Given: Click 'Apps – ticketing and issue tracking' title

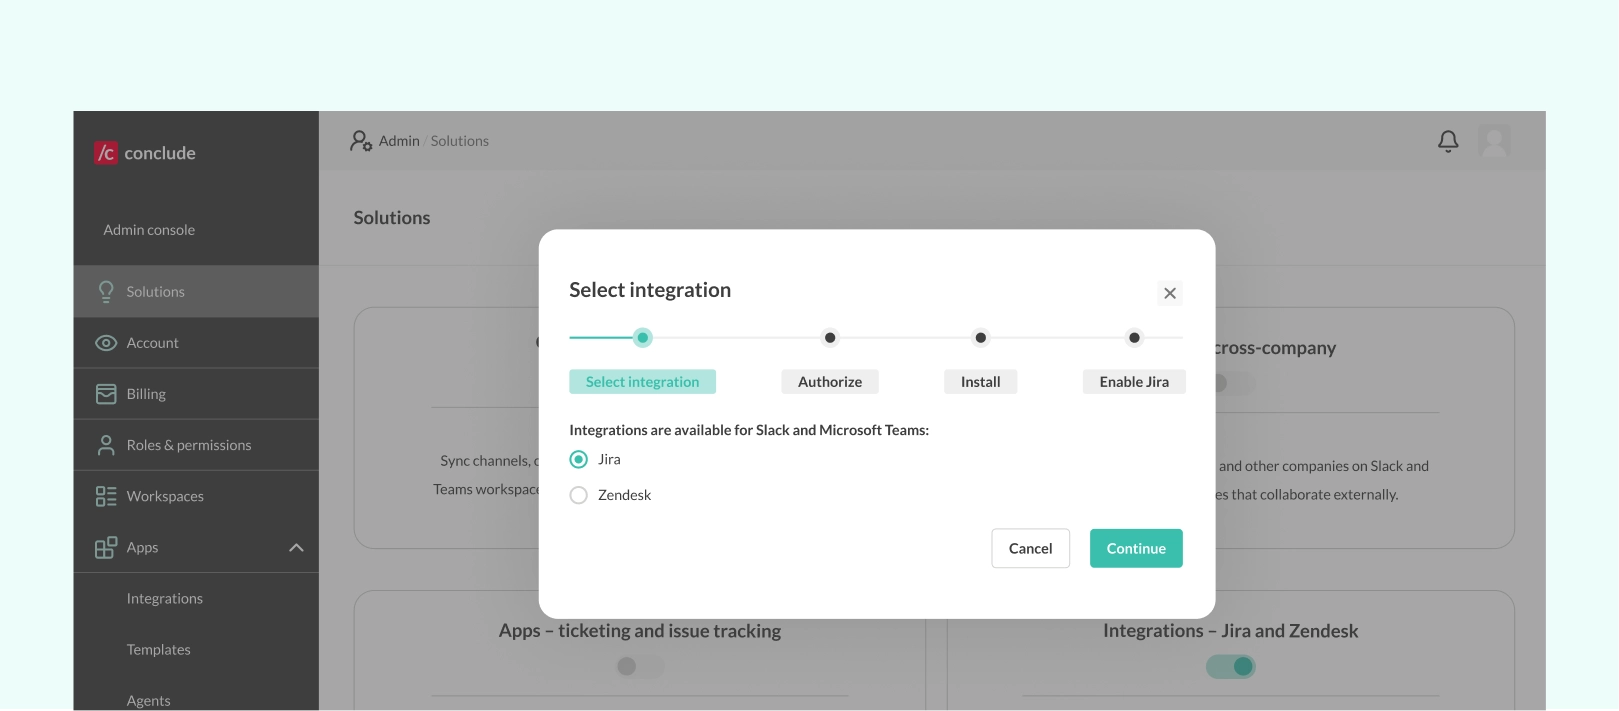Looking at the screenshot, I should [640, 631].
